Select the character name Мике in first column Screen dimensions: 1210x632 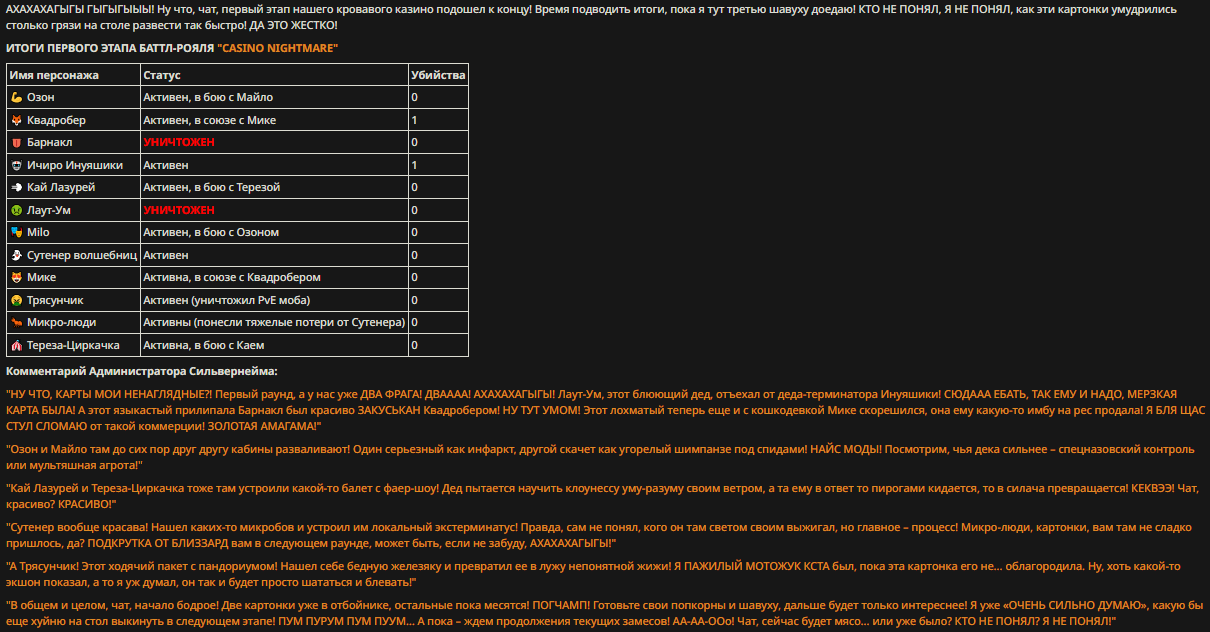coord(41,277)
